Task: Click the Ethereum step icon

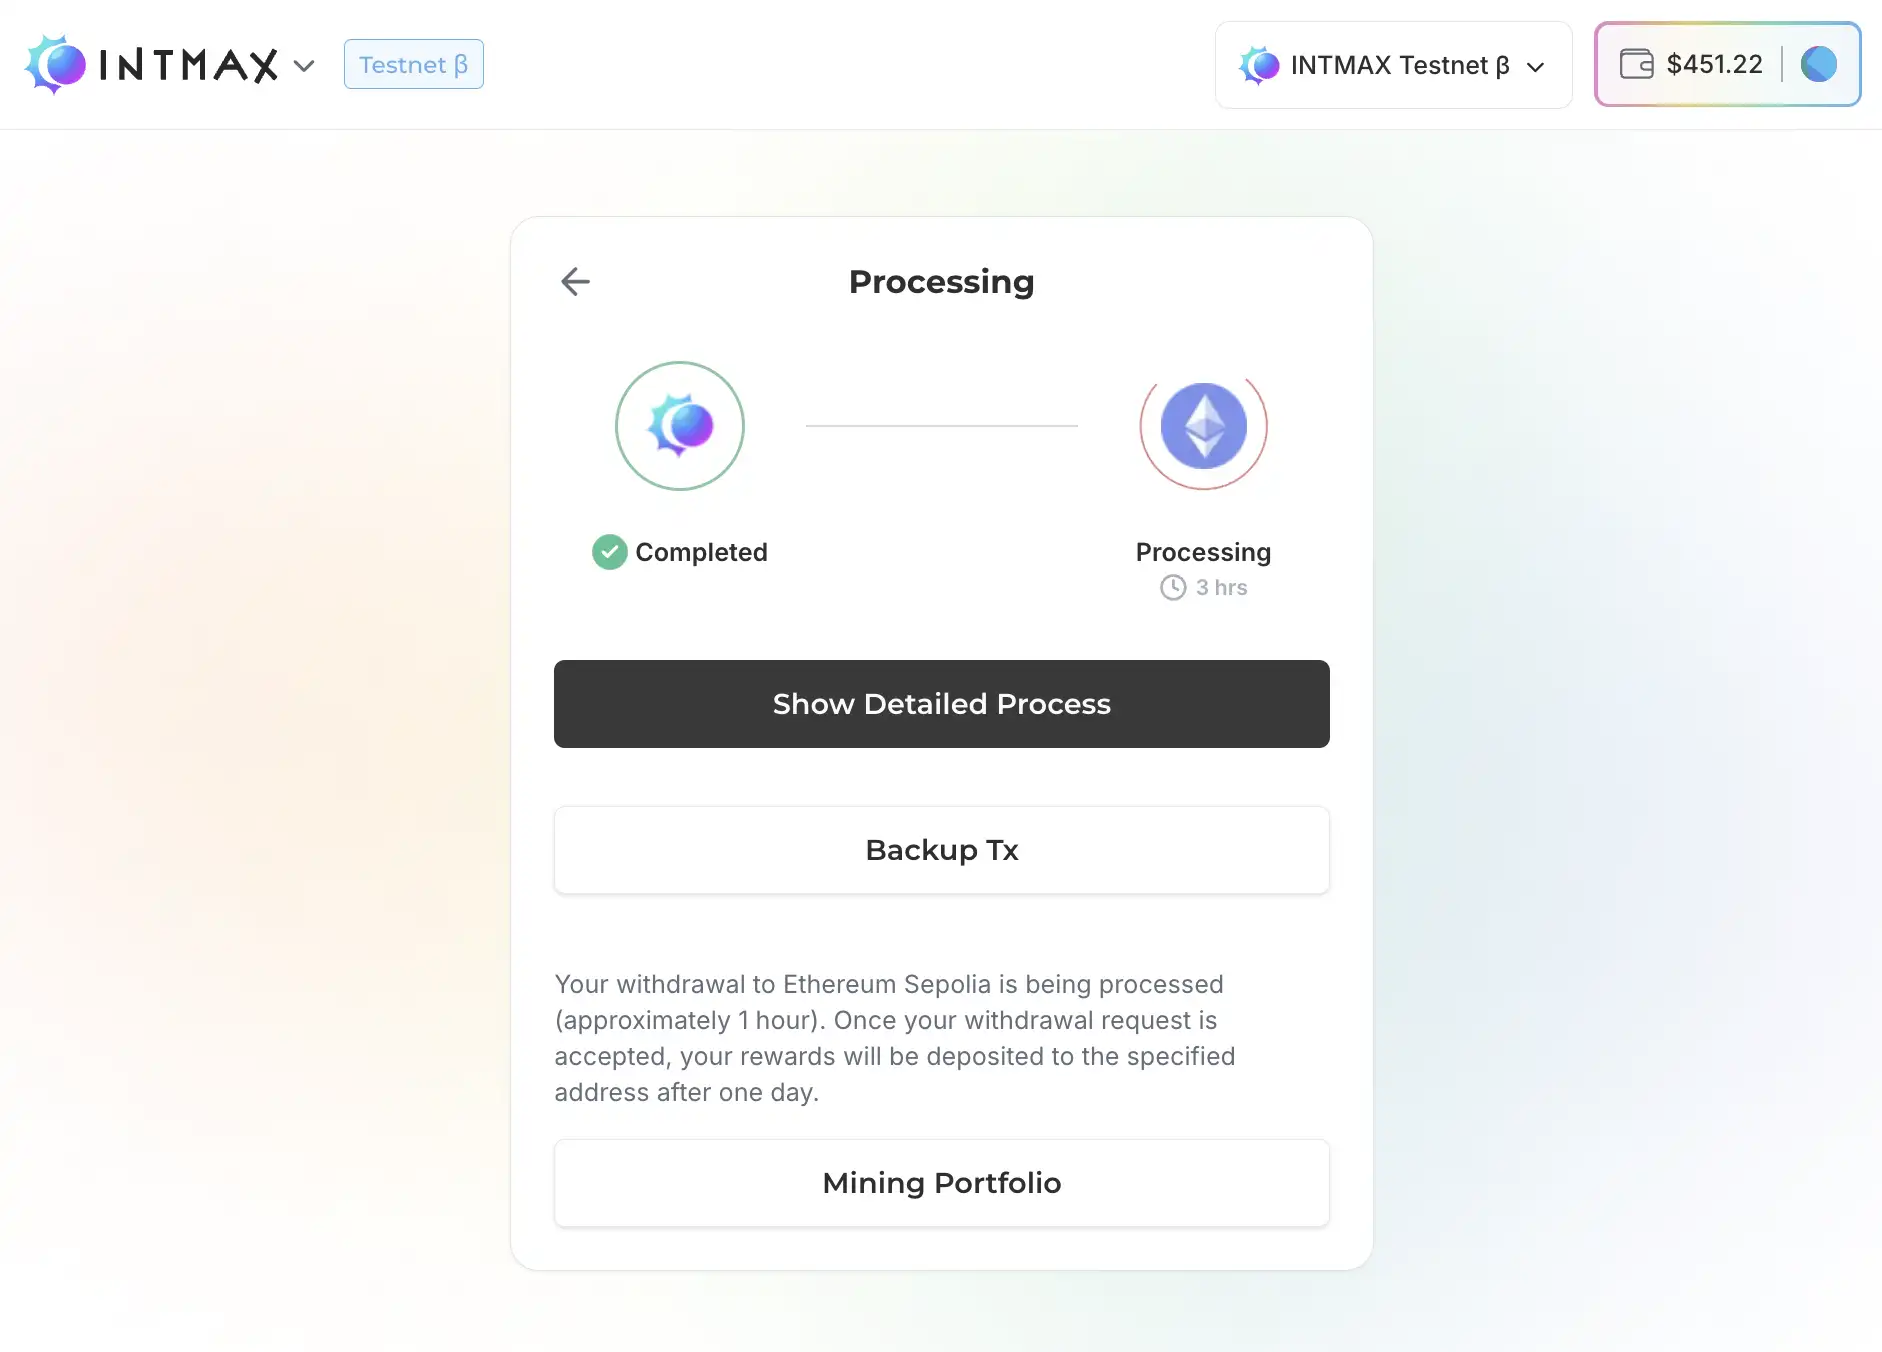Action: point(1203,426)
